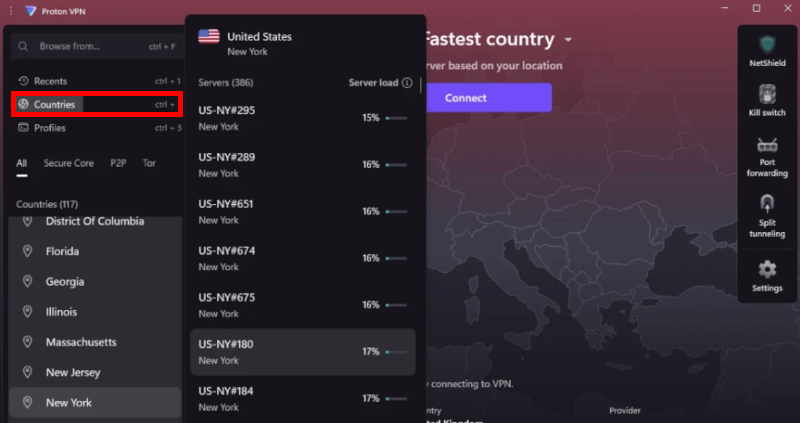Maximize the Proton VPN window
Image resolution: width=800 pixels, height=423 pixels.
[757, 8]
